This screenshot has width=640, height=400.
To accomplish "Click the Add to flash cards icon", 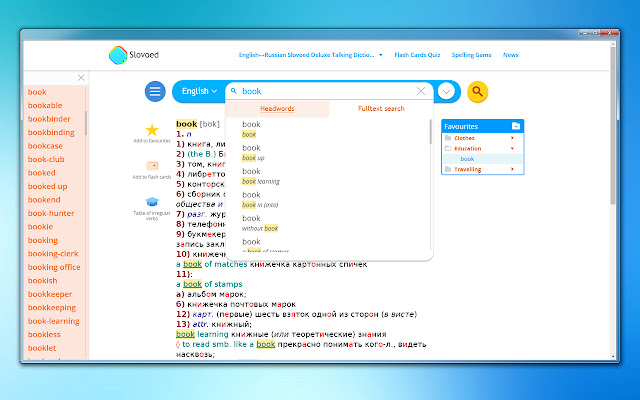I will click(x=152, y=166).
